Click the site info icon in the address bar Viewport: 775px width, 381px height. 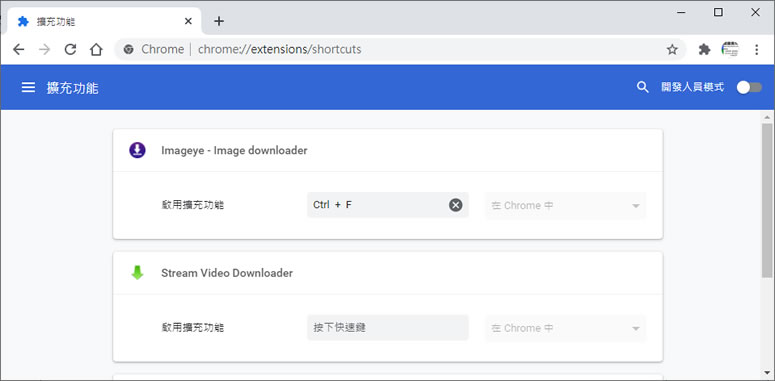(129, 49)
